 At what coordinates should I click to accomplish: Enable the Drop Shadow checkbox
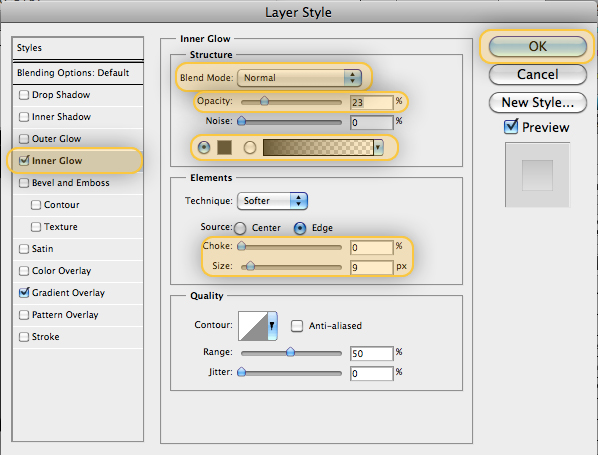[24, 95]
